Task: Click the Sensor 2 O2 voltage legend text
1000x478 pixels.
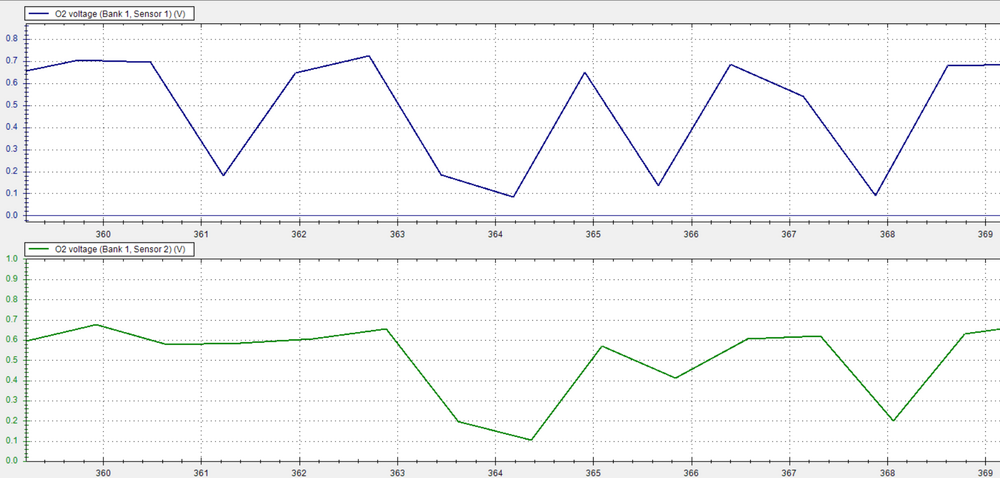Action: coord(121,249)
